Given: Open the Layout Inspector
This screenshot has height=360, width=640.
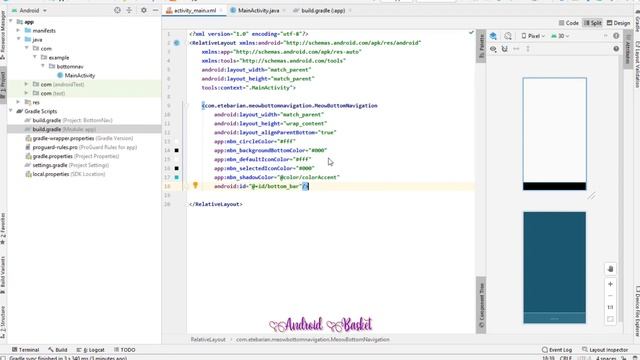Looking at the screenshot, I should pos(605,350).
